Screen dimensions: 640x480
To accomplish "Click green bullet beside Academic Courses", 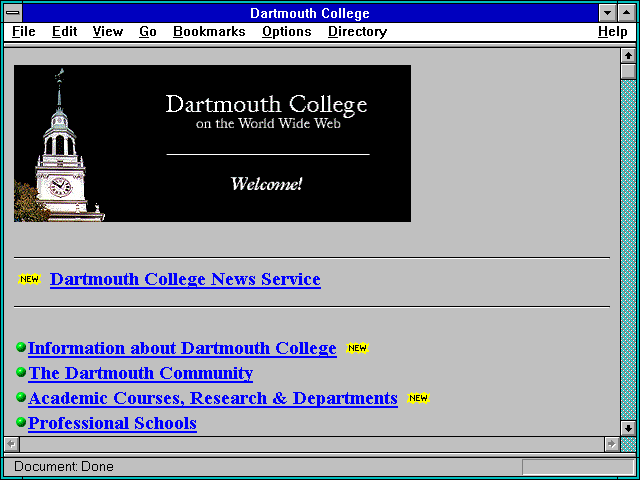I will click(x=21, y=397).
